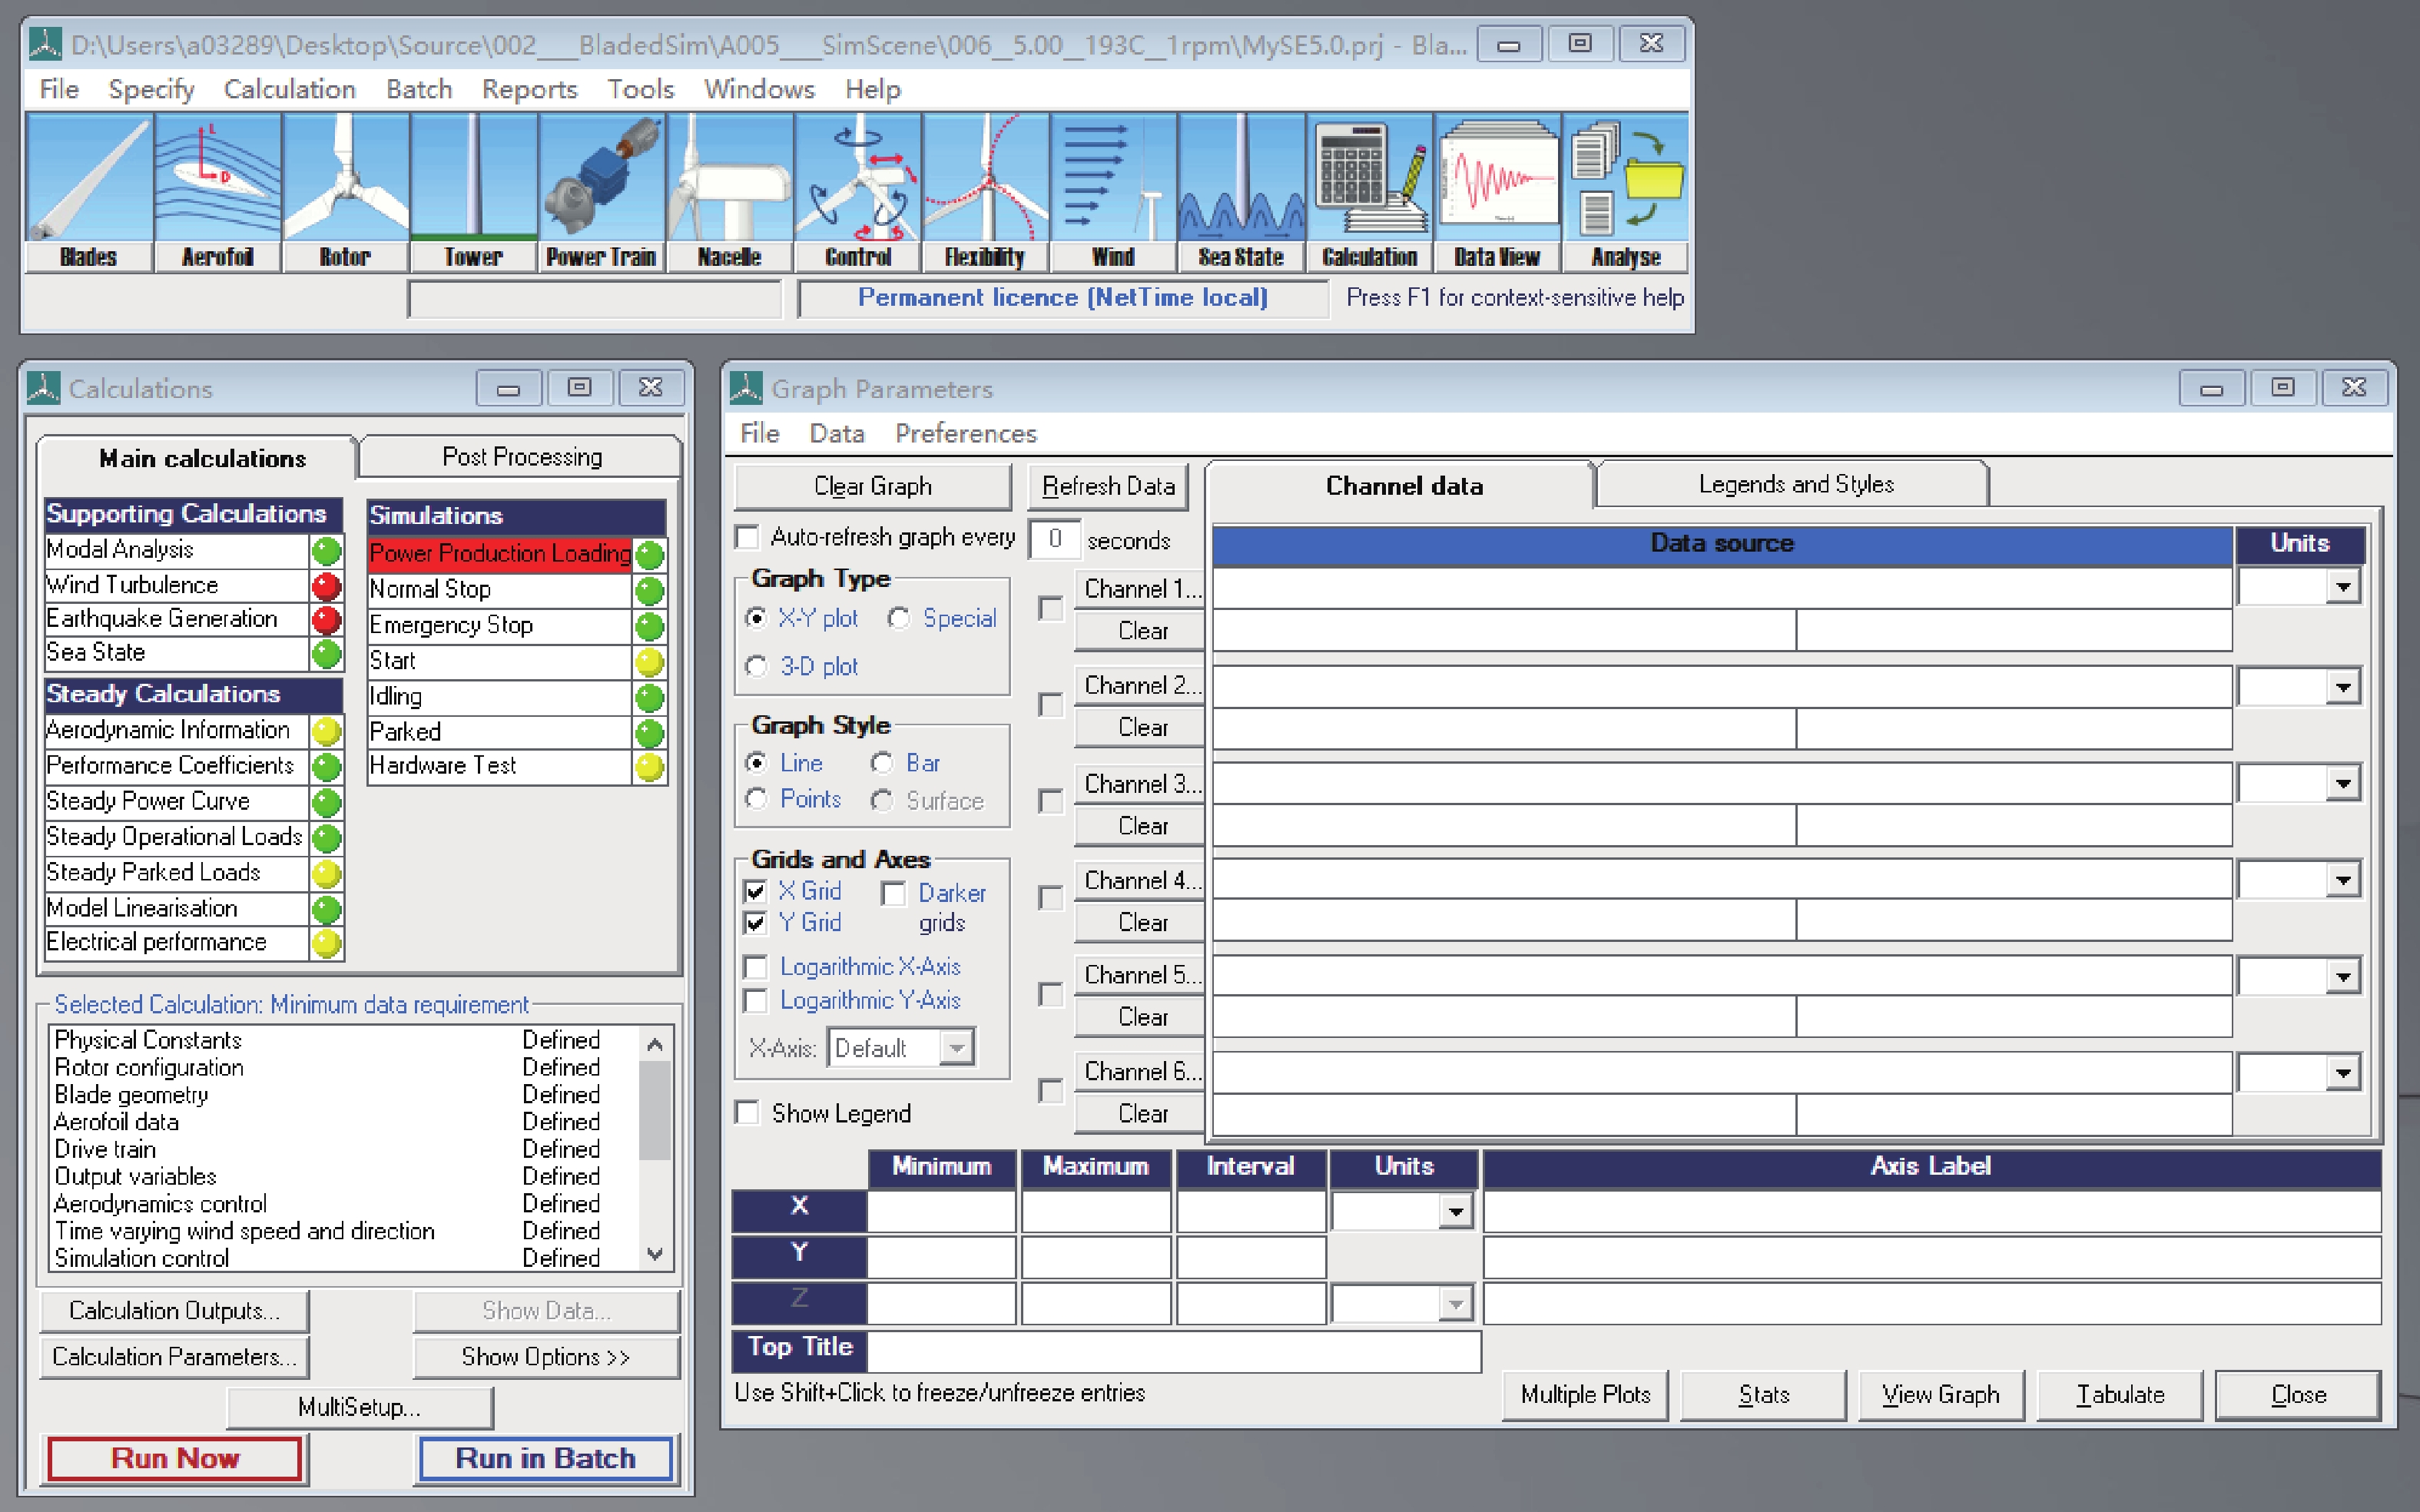Open the Calculation toolbar icon
This screenshot has width=2420, height=1512.
(1369, 192)
